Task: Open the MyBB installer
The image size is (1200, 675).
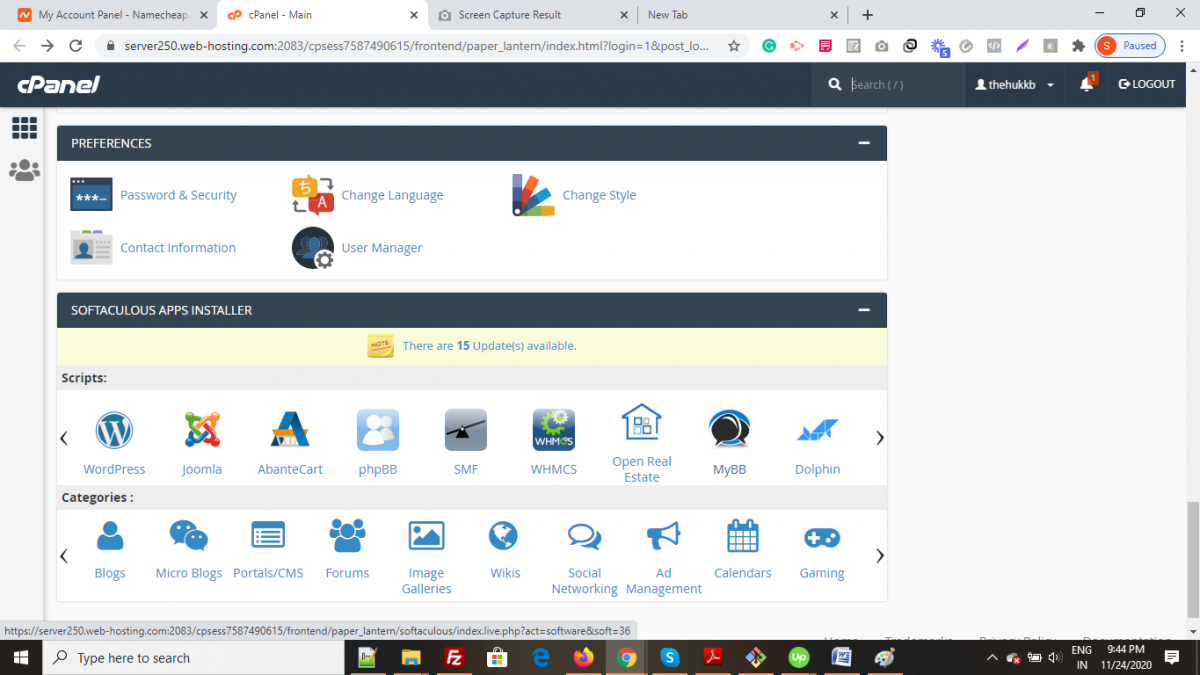Action: coord(729,440)
